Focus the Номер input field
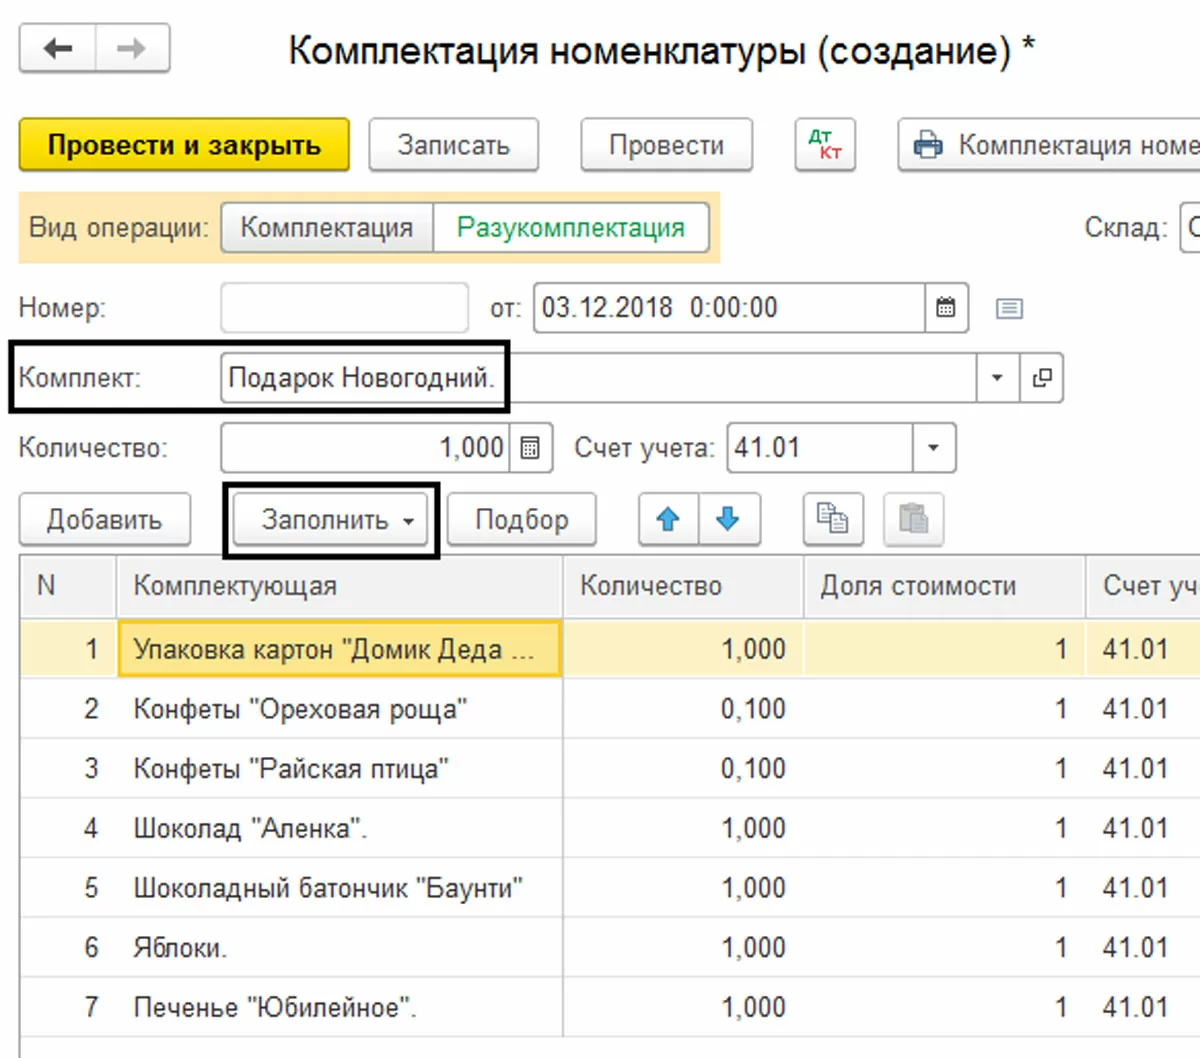This screenshot has width=1200, height=1058. click(x=344, y=307)
